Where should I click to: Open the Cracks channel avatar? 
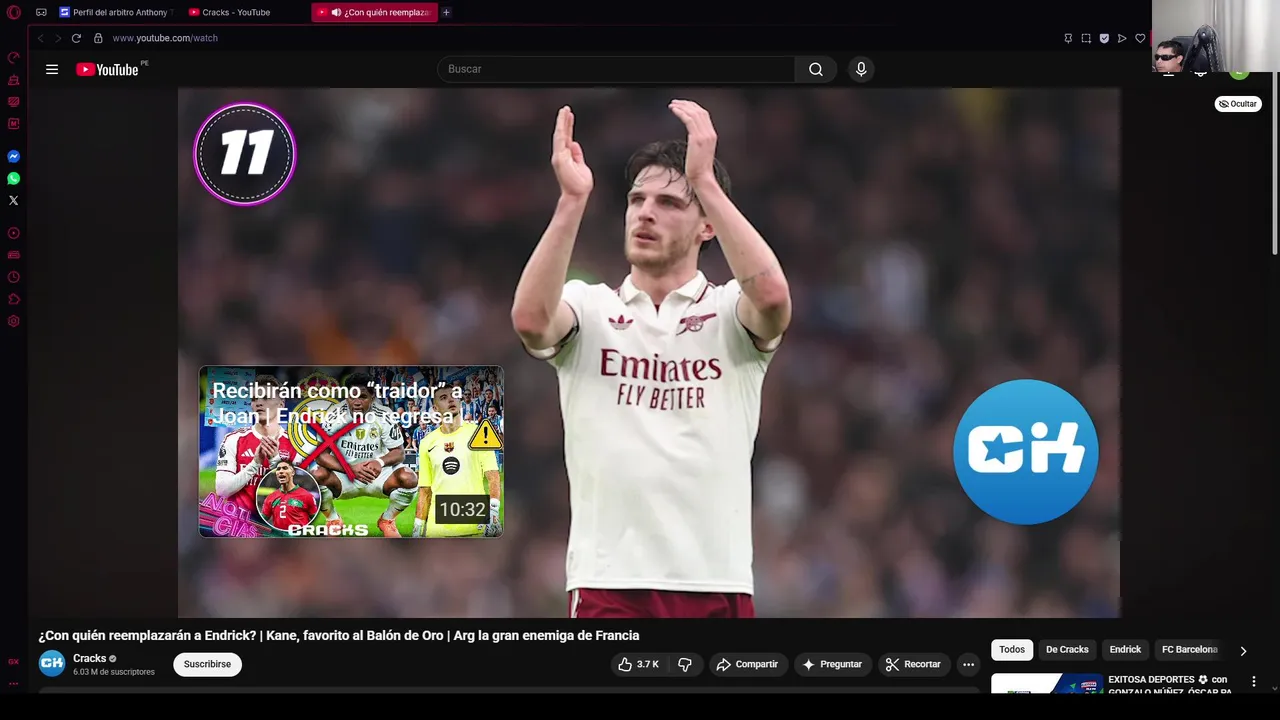tap(52, 663)
